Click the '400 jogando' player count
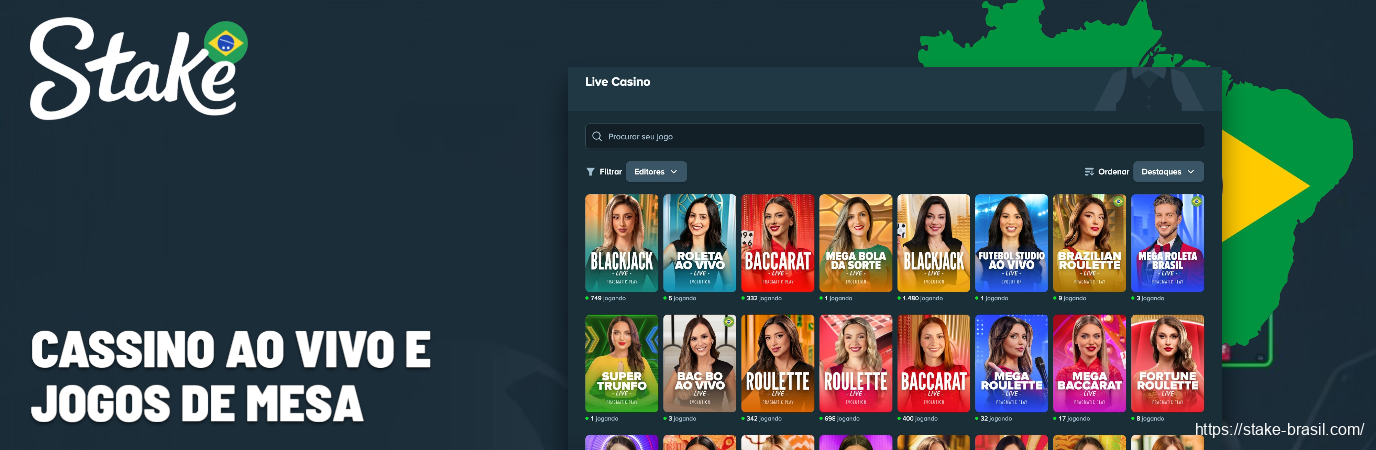Screen dimensions: 1376x450 (919, 418)
